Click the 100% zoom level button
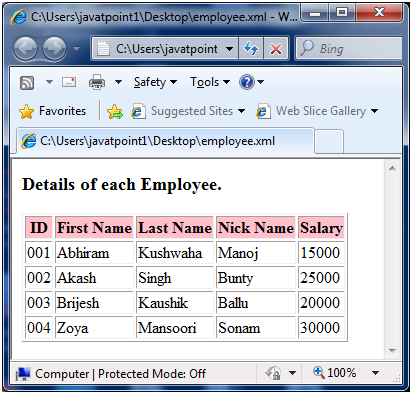Viewport: 412px width, 394px height. pyautogui.click(x=335, y=373)
